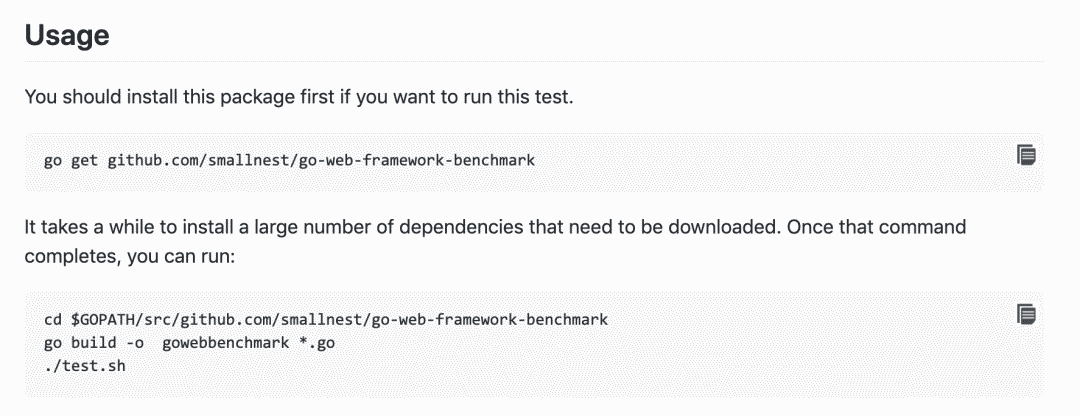Click the go build -o command line
The width and height of the screenshot is (1080, 416).
coord(189,343)
